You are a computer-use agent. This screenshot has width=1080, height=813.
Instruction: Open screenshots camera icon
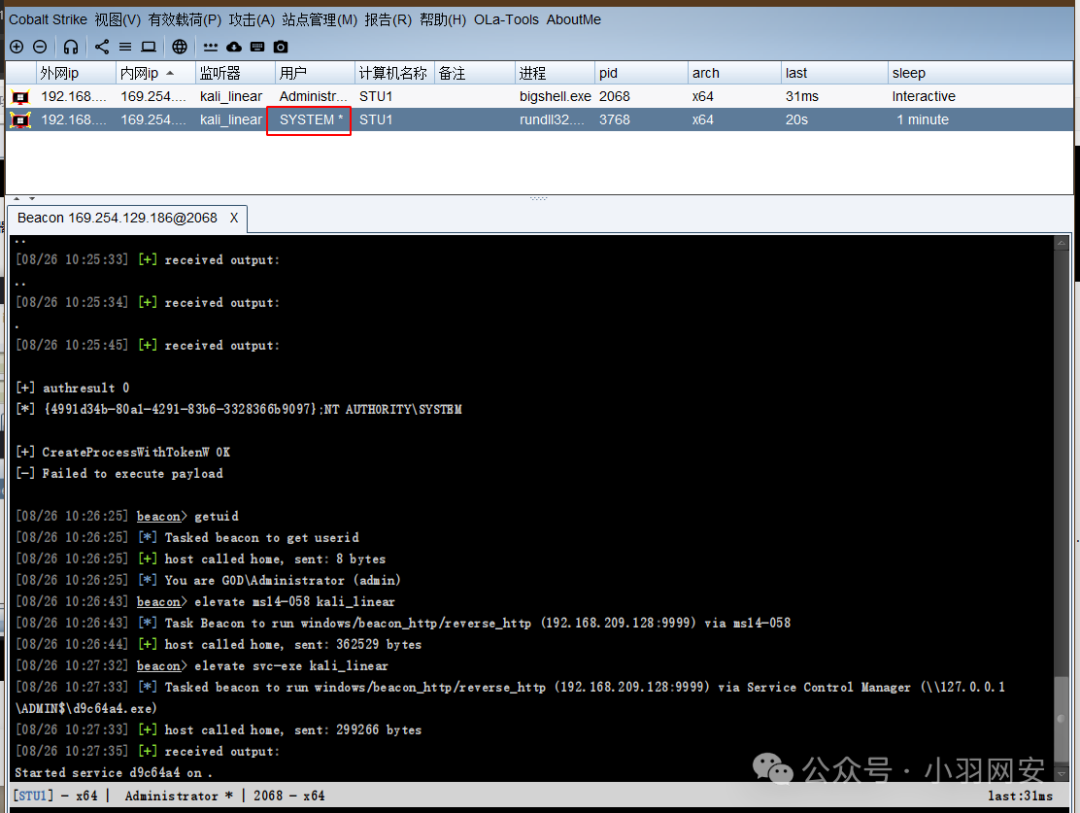[280, 47]
